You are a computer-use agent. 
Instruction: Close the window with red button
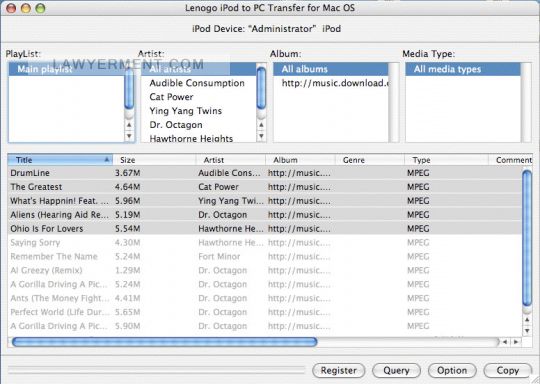11,8
